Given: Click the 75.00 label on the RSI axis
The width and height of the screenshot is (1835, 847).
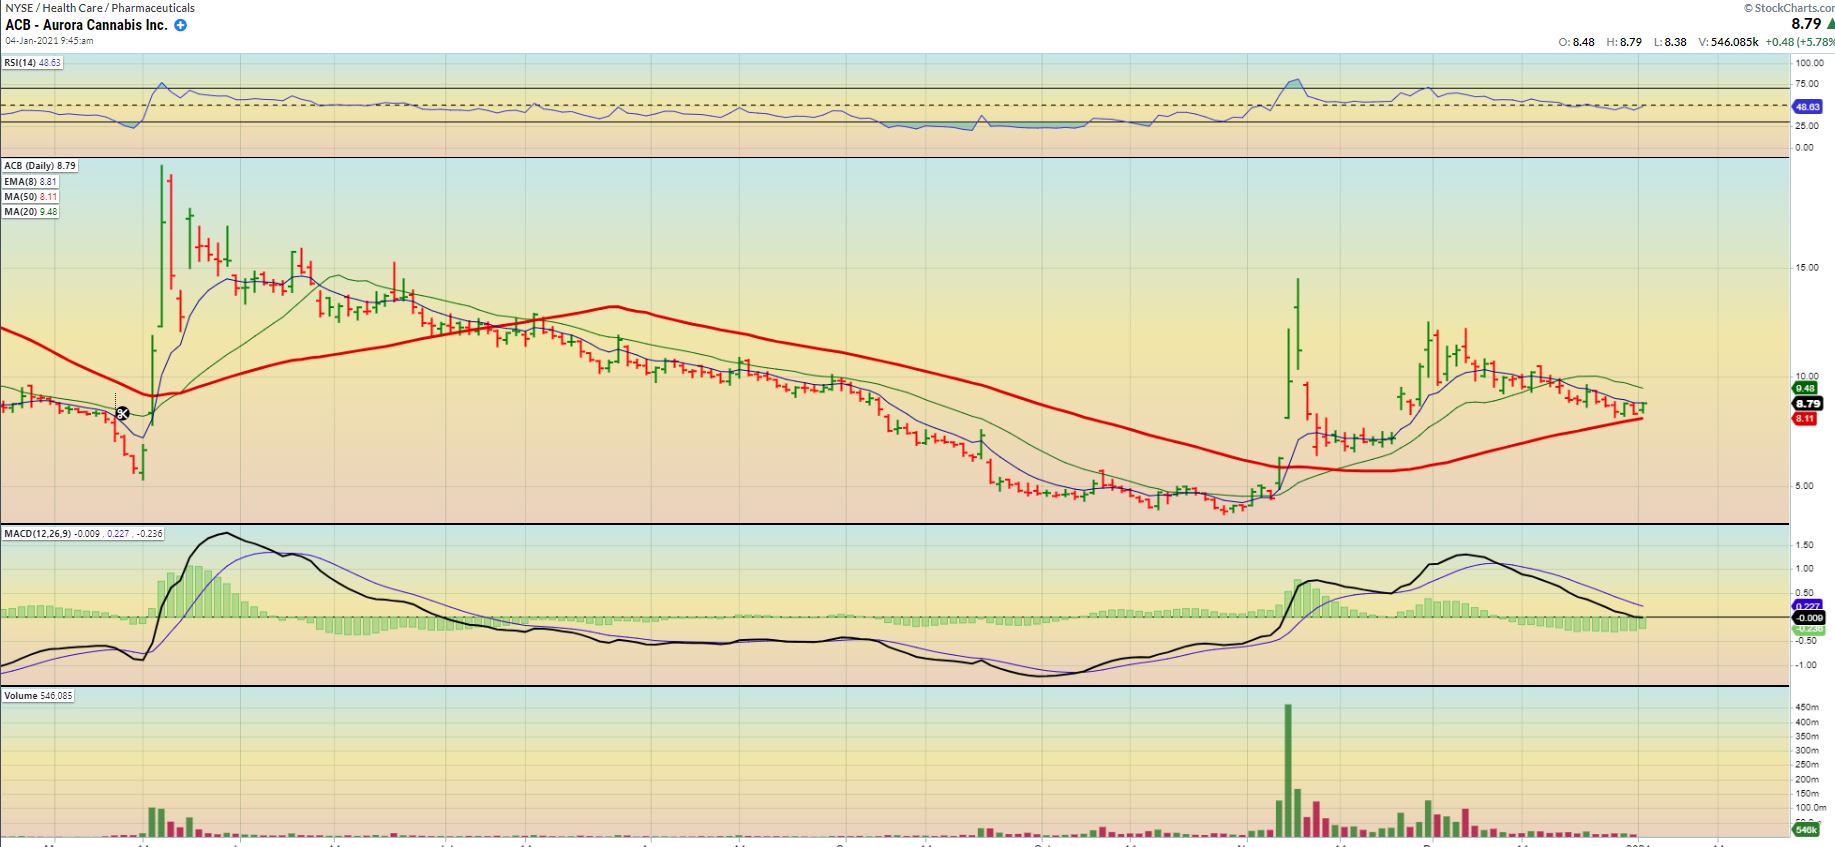Looking at the screenshot, I should point(1806,85).
